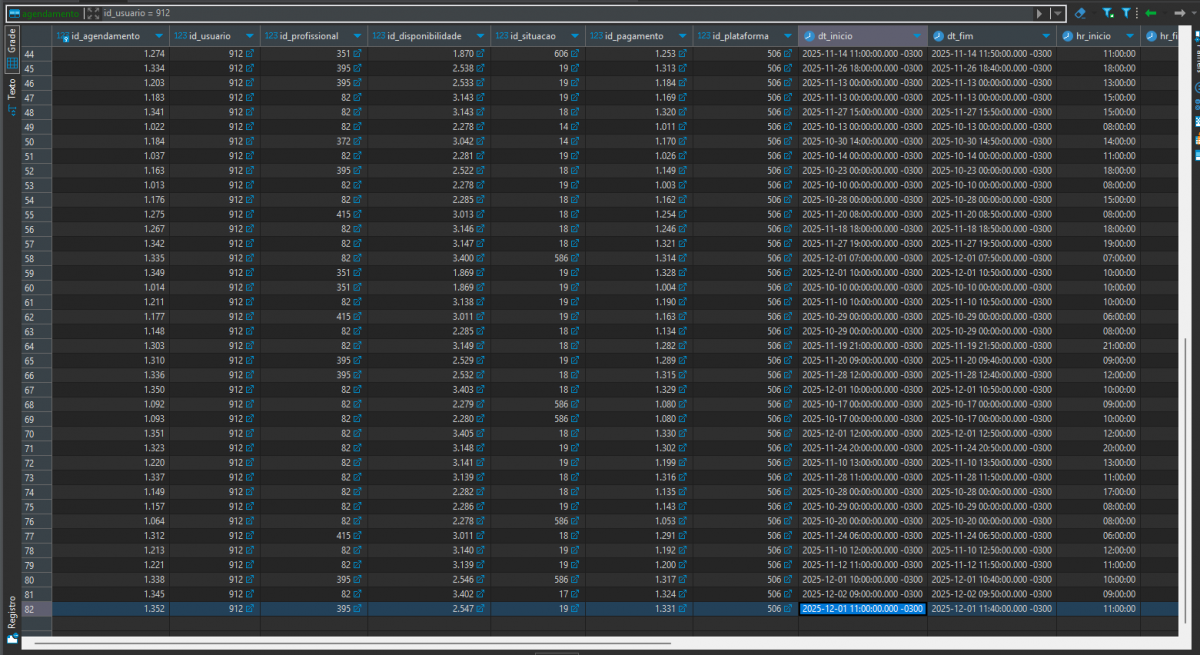Click the green back navigation arrow
The height and width of the screenshot is (655, 1200).
click(1151, 13)
